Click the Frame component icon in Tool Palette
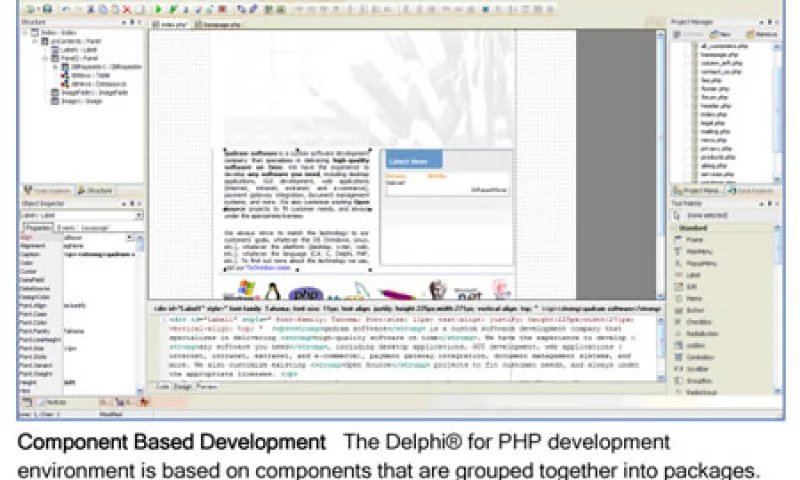 tap(679, 239)
